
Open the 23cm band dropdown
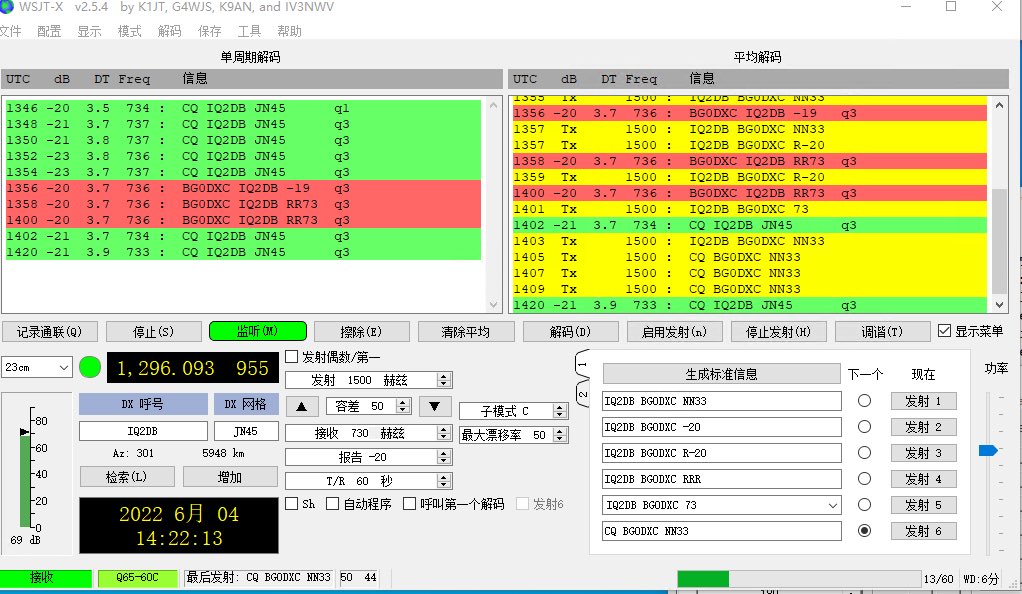(x=36, y=367)
